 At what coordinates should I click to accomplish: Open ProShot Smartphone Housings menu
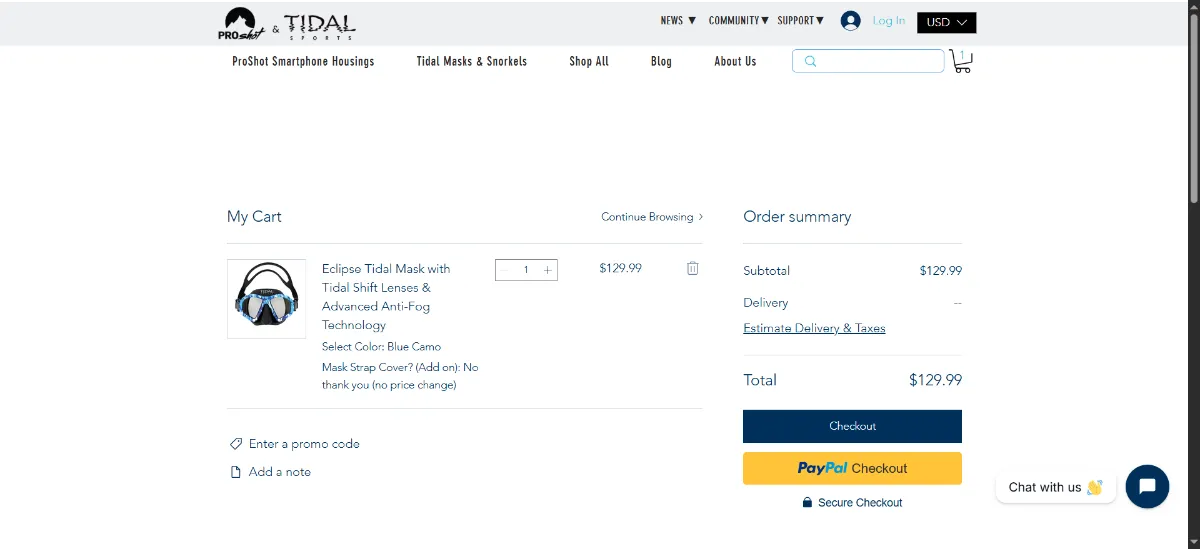(x=303, y=61)
